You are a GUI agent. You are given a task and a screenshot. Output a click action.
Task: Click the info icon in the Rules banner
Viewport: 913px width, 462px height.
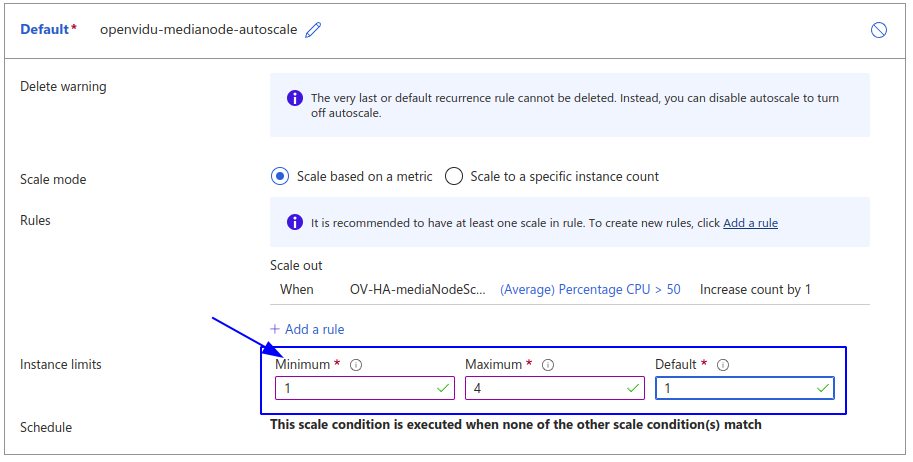click(295, 223)
